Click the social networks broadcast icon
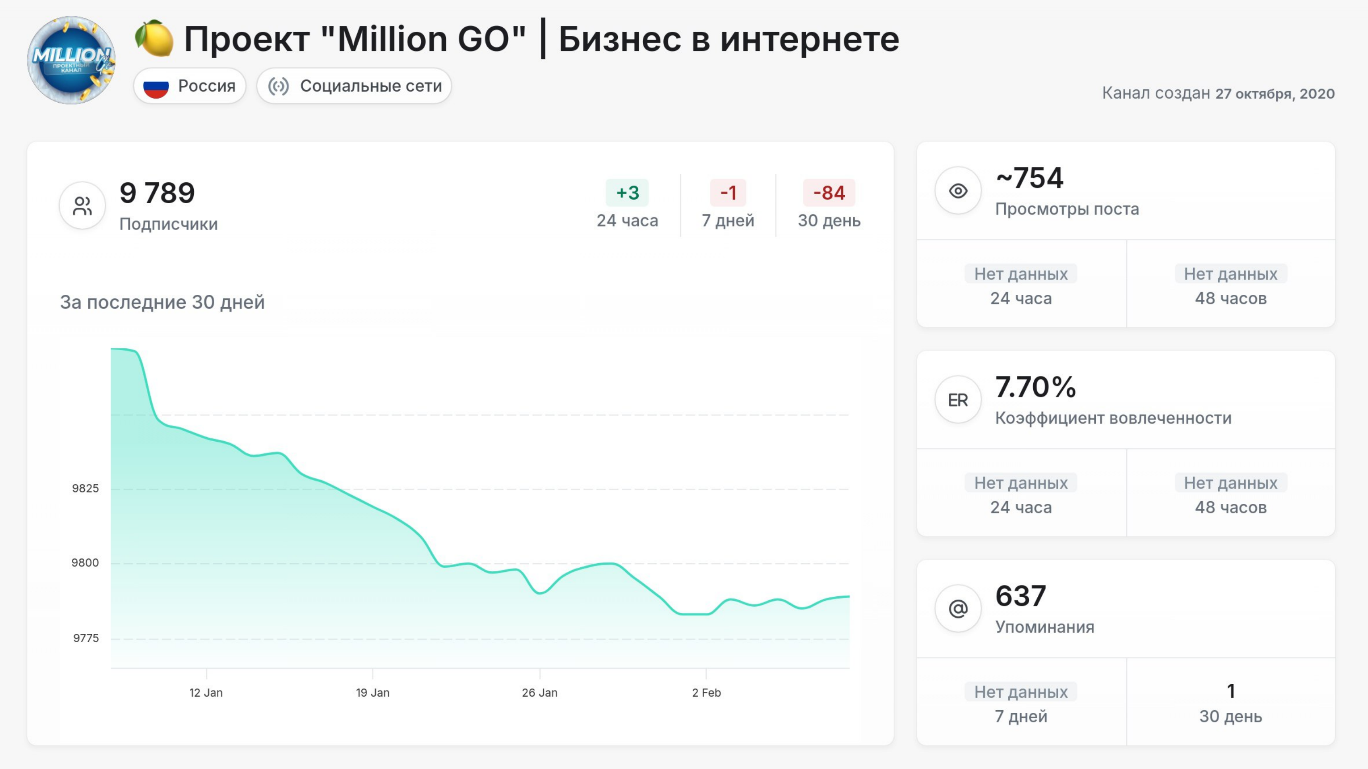Screen dimensions: 1368x769 [x=279, y=86]
